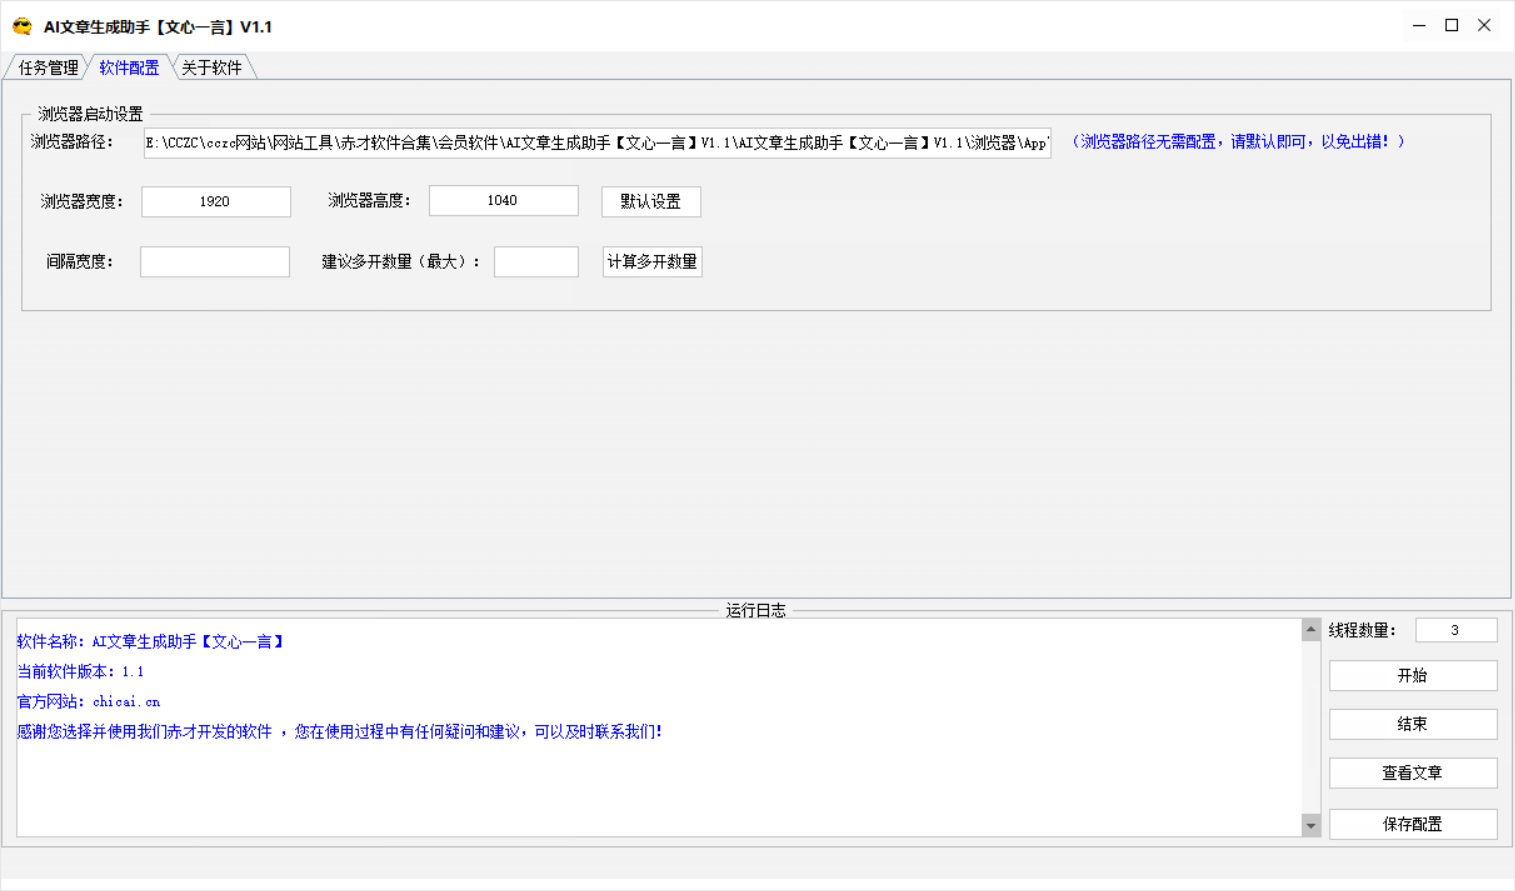Click the 结束 button
This screenshot has width=1515, height=891.
[1413, 724]
